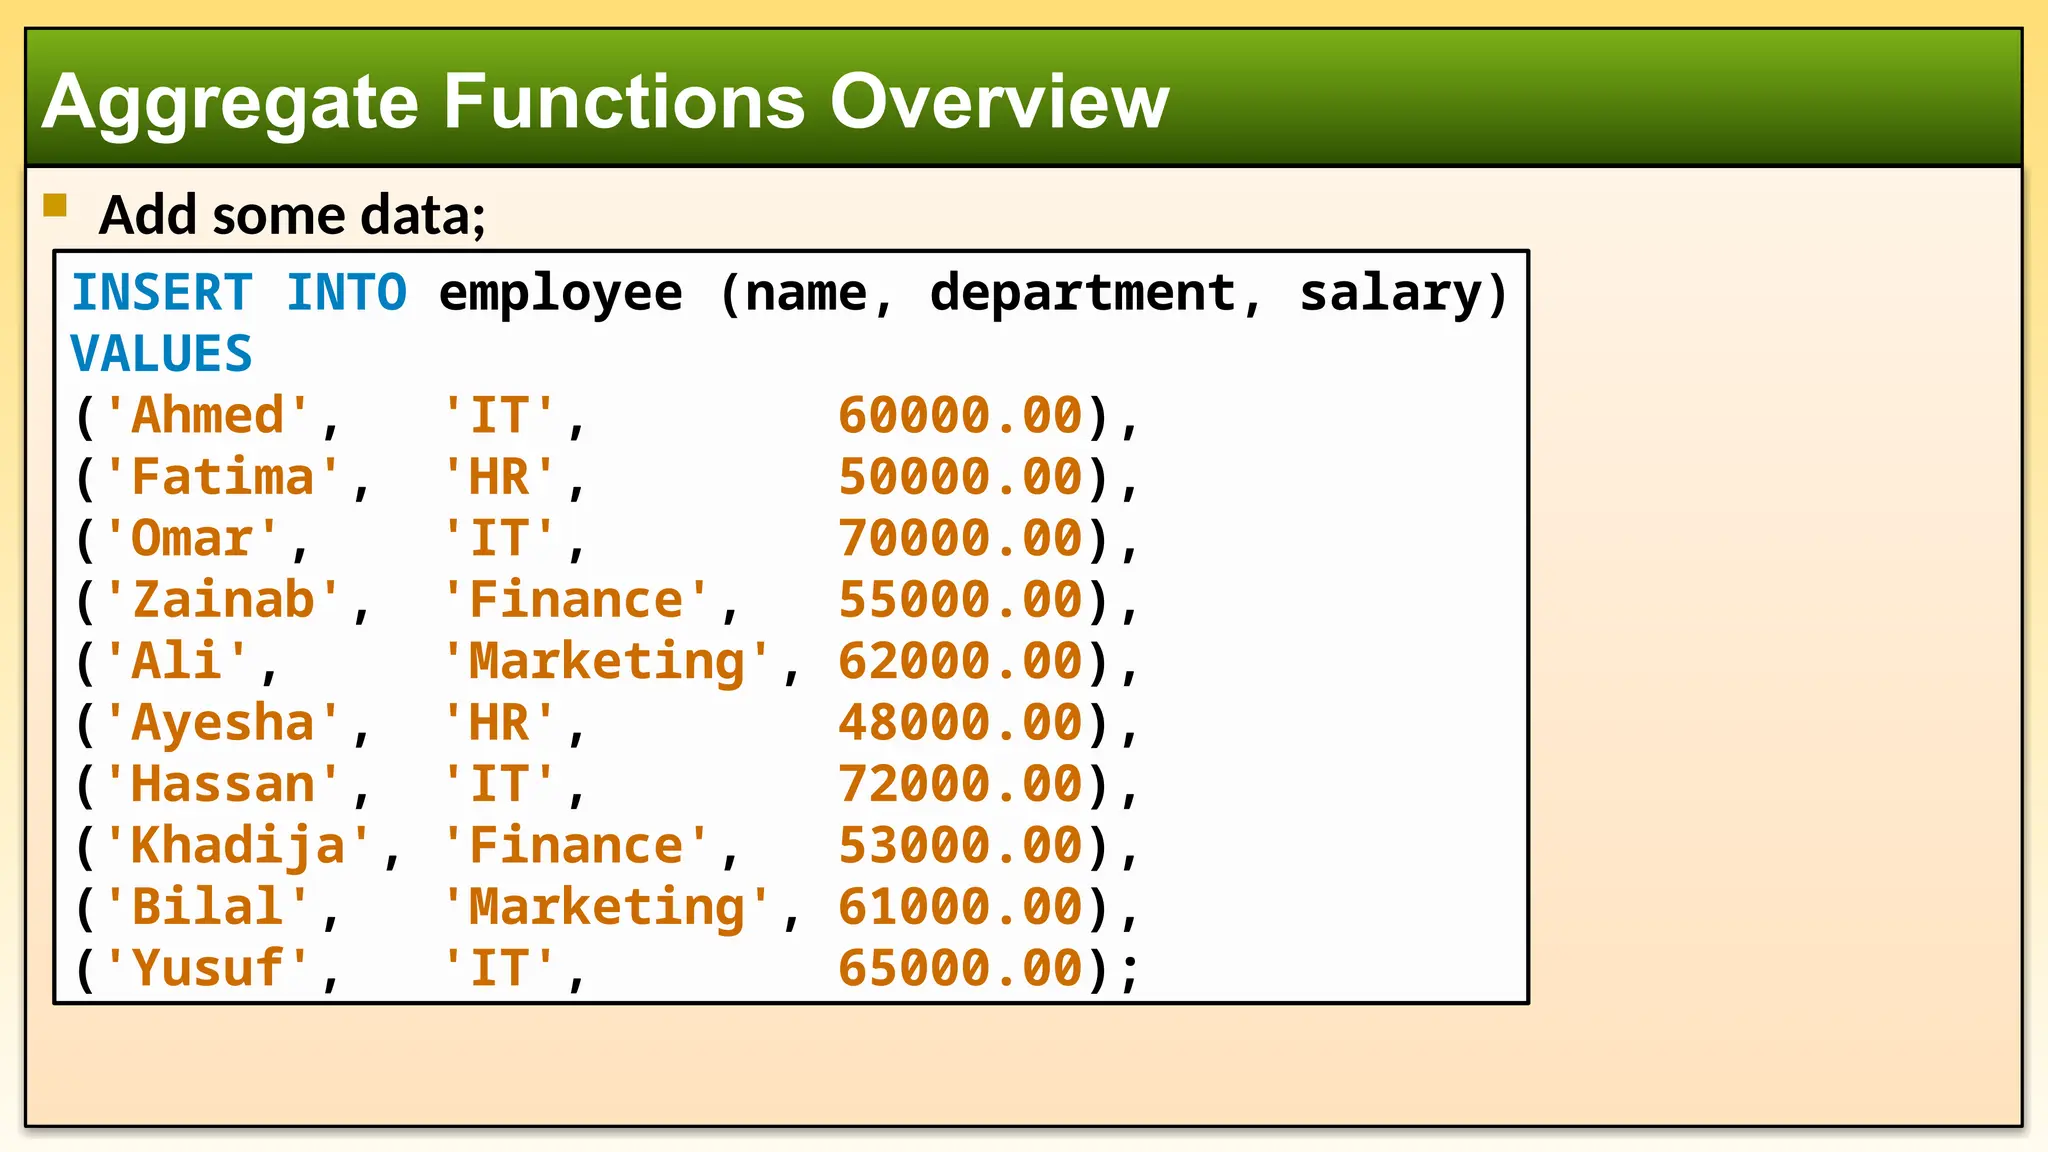The width and height of the screenshot is (2048, 1152).
Task: Click 'IT' in the Ahmed row
Action: point(499,415)
